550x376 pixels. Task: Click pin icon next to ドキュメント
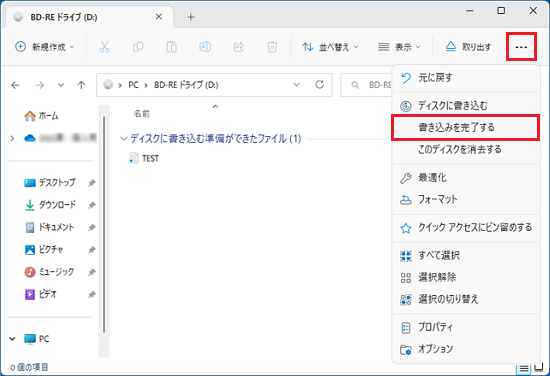coord(92,228)
